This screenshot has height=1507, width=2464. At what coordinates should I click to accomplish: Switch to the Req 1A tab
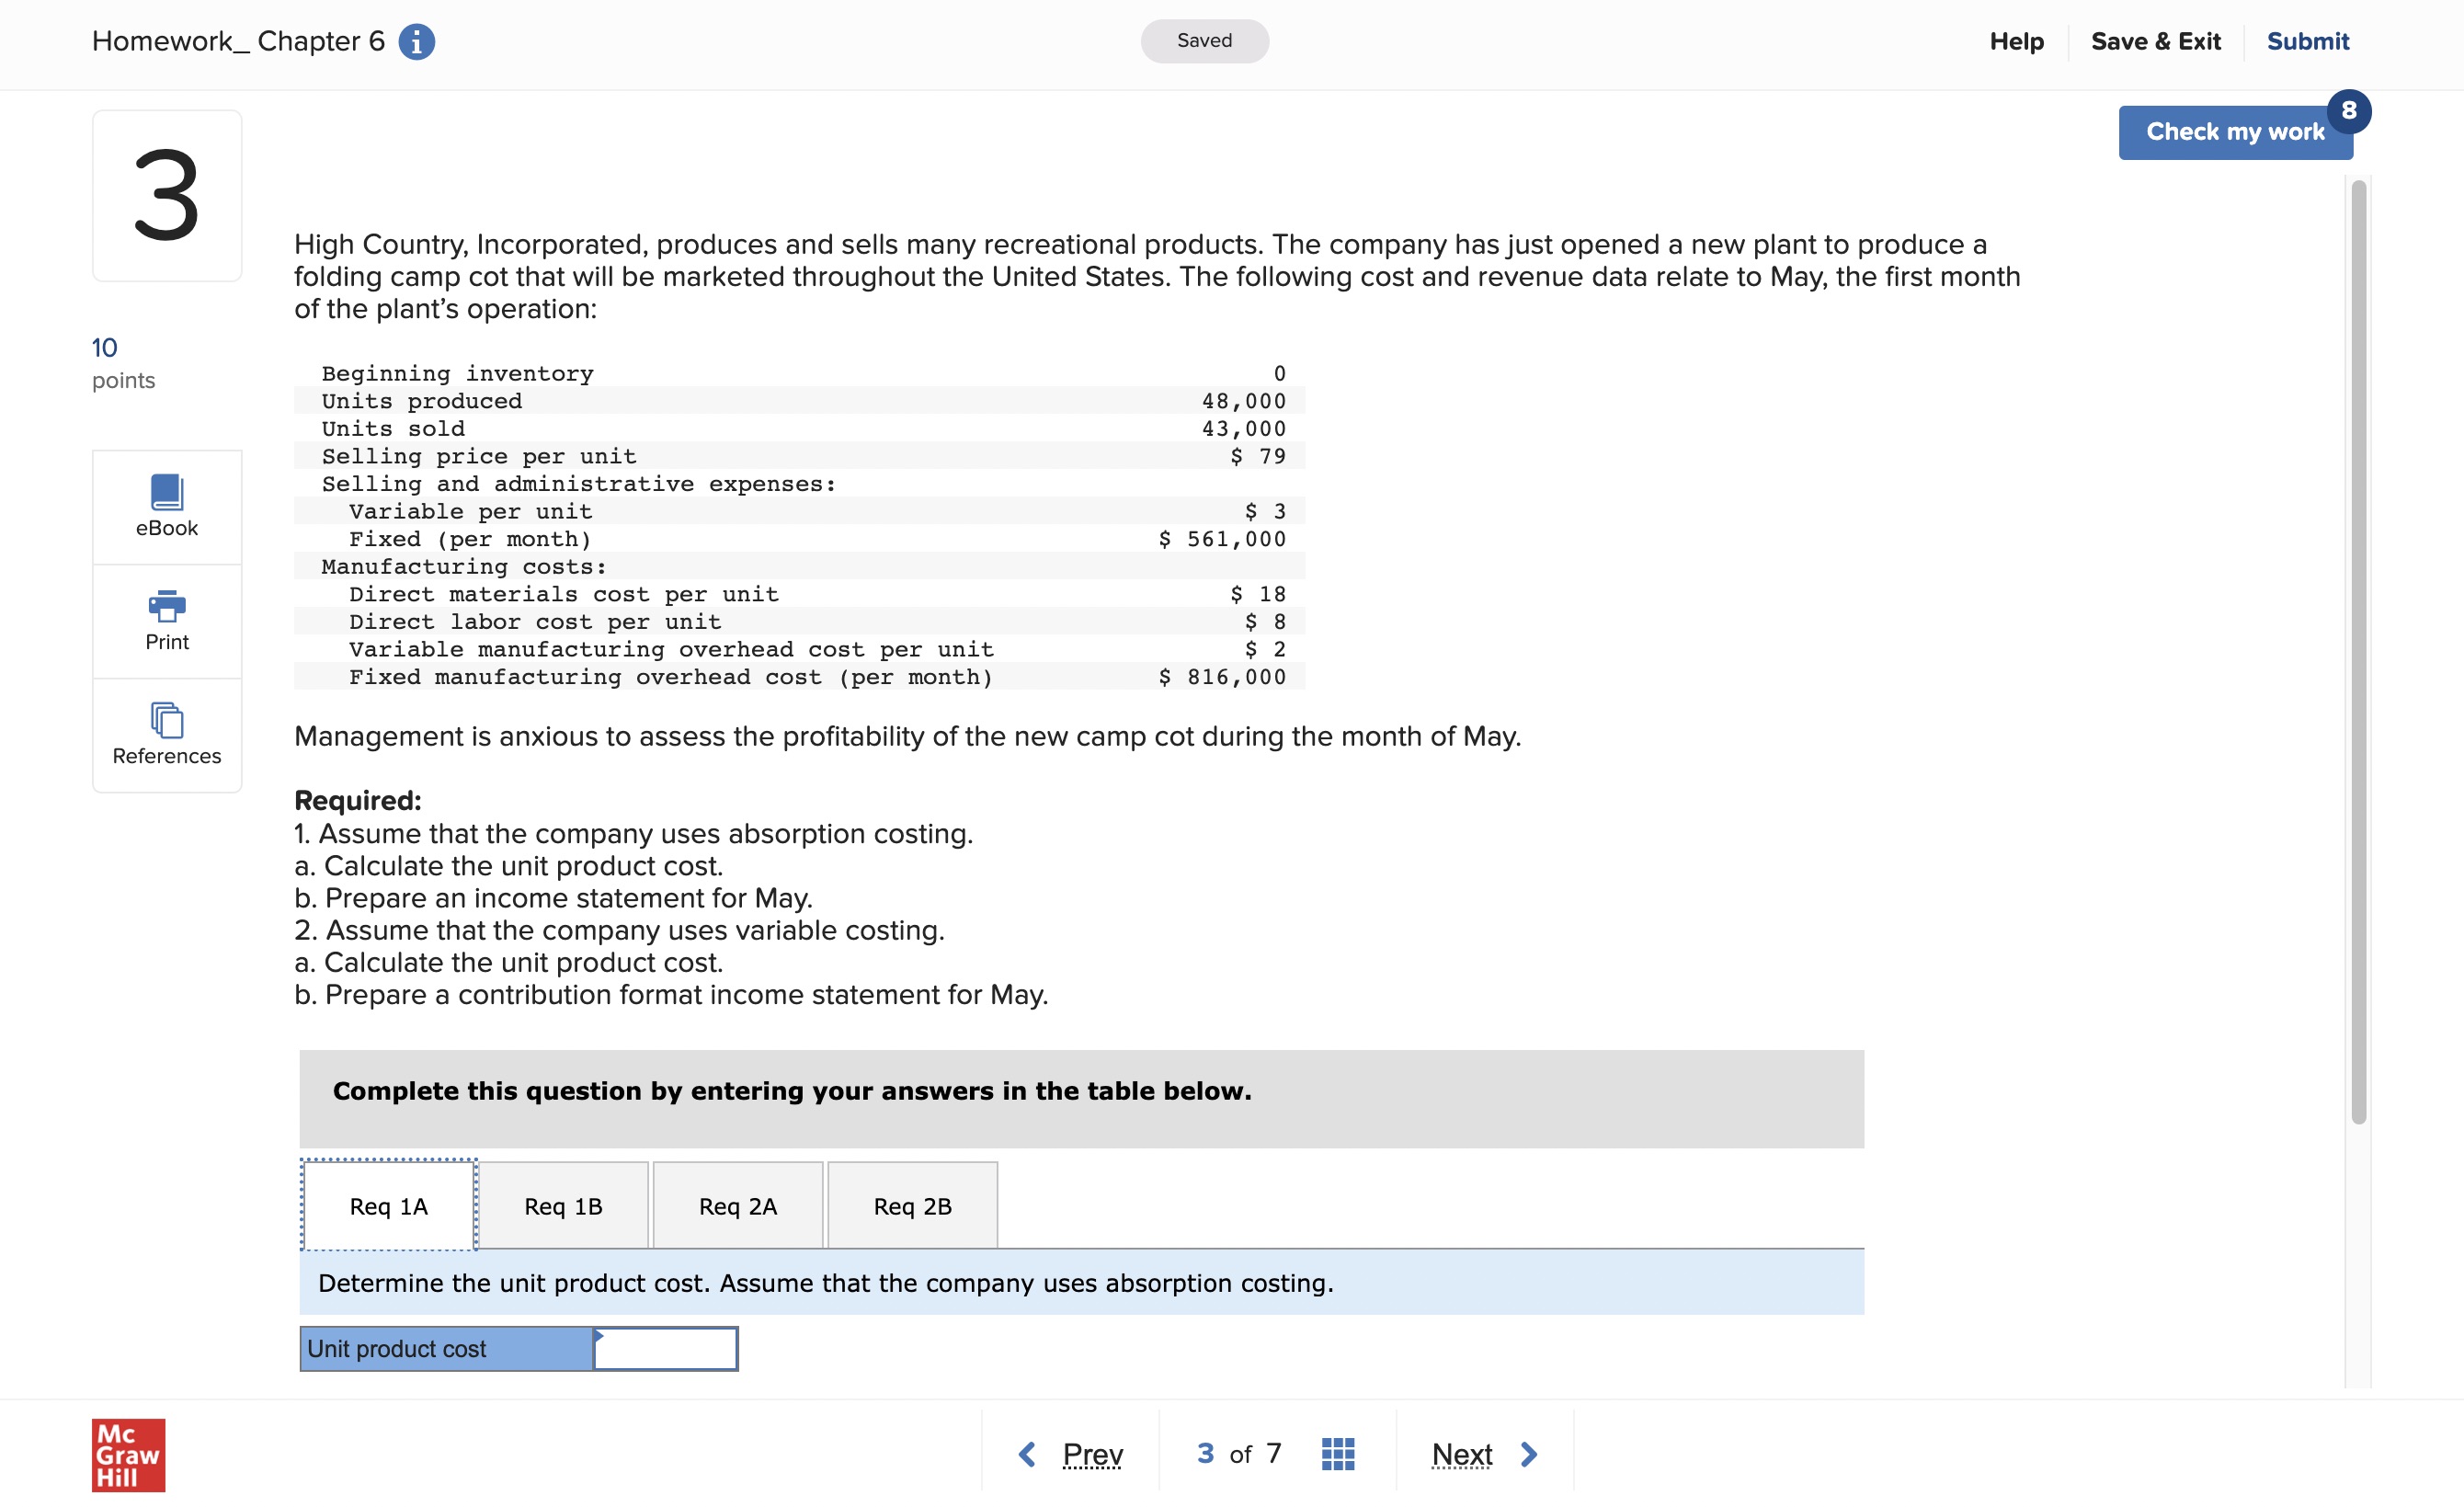(x=388, y=1205)
